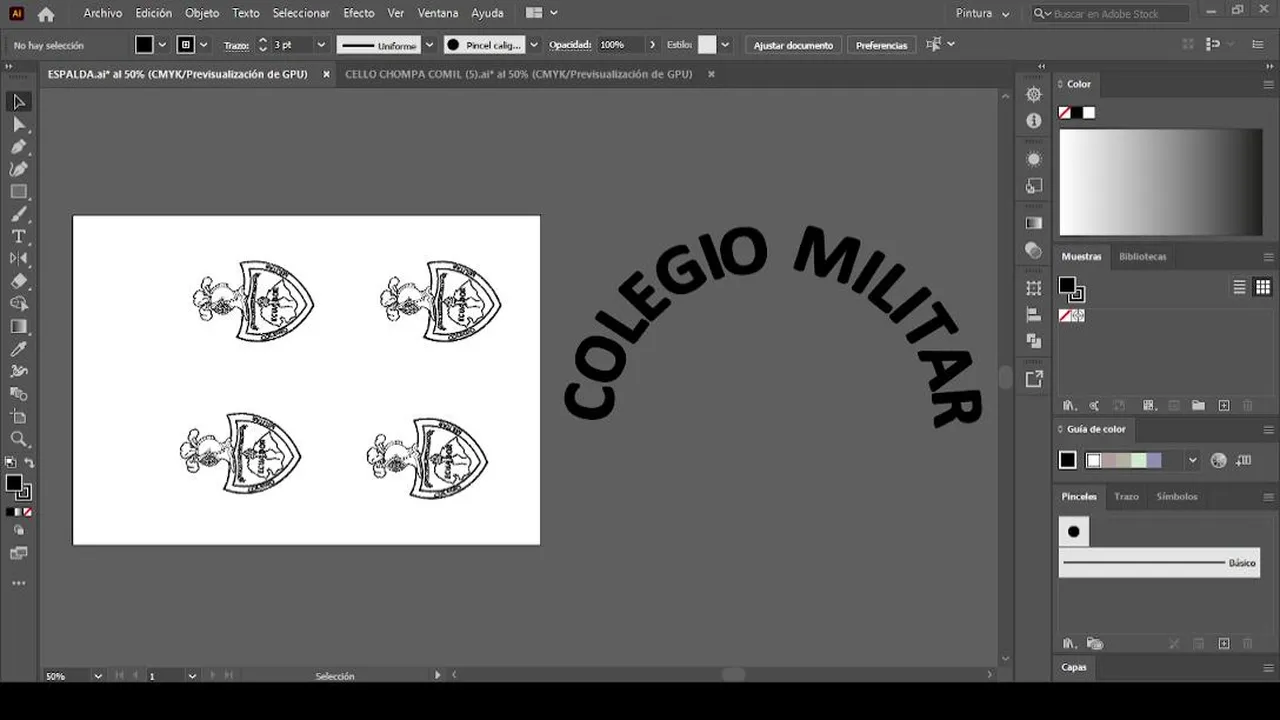The width and height of the screenshot is (1280, 720).
Task: Open the Transparency panel dock icon
Action: [x=1034, y=250]
